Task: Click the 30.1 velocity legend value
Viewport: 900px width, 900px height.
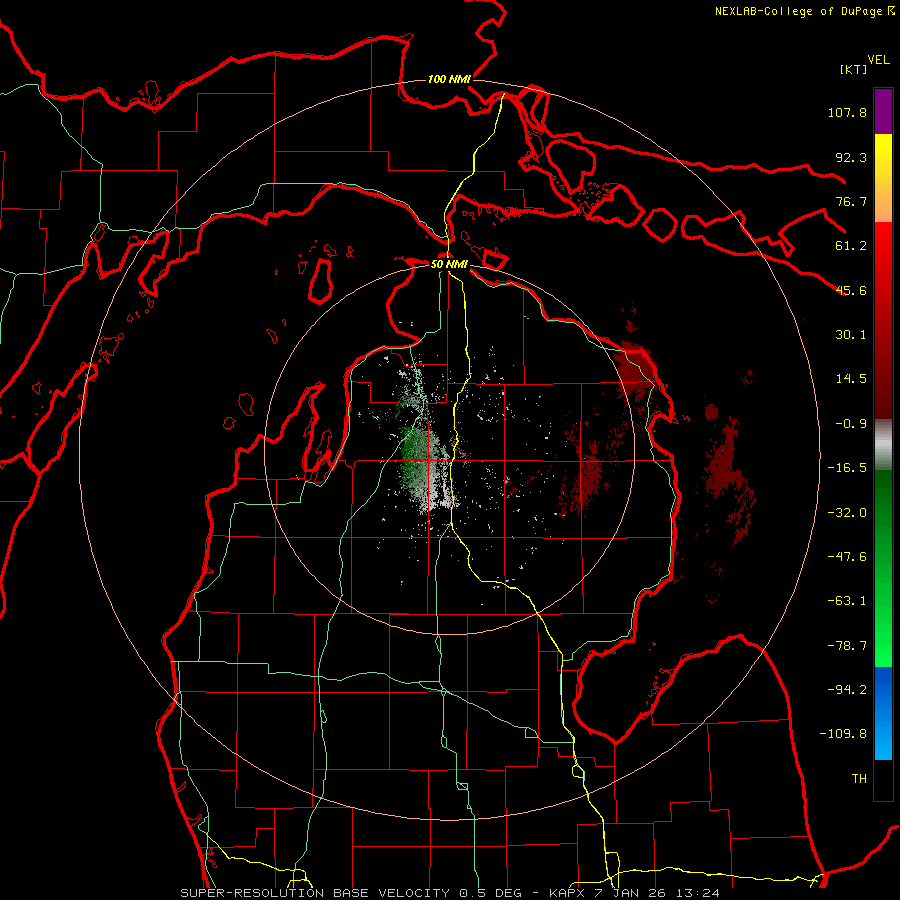Action: click(851, 335)
